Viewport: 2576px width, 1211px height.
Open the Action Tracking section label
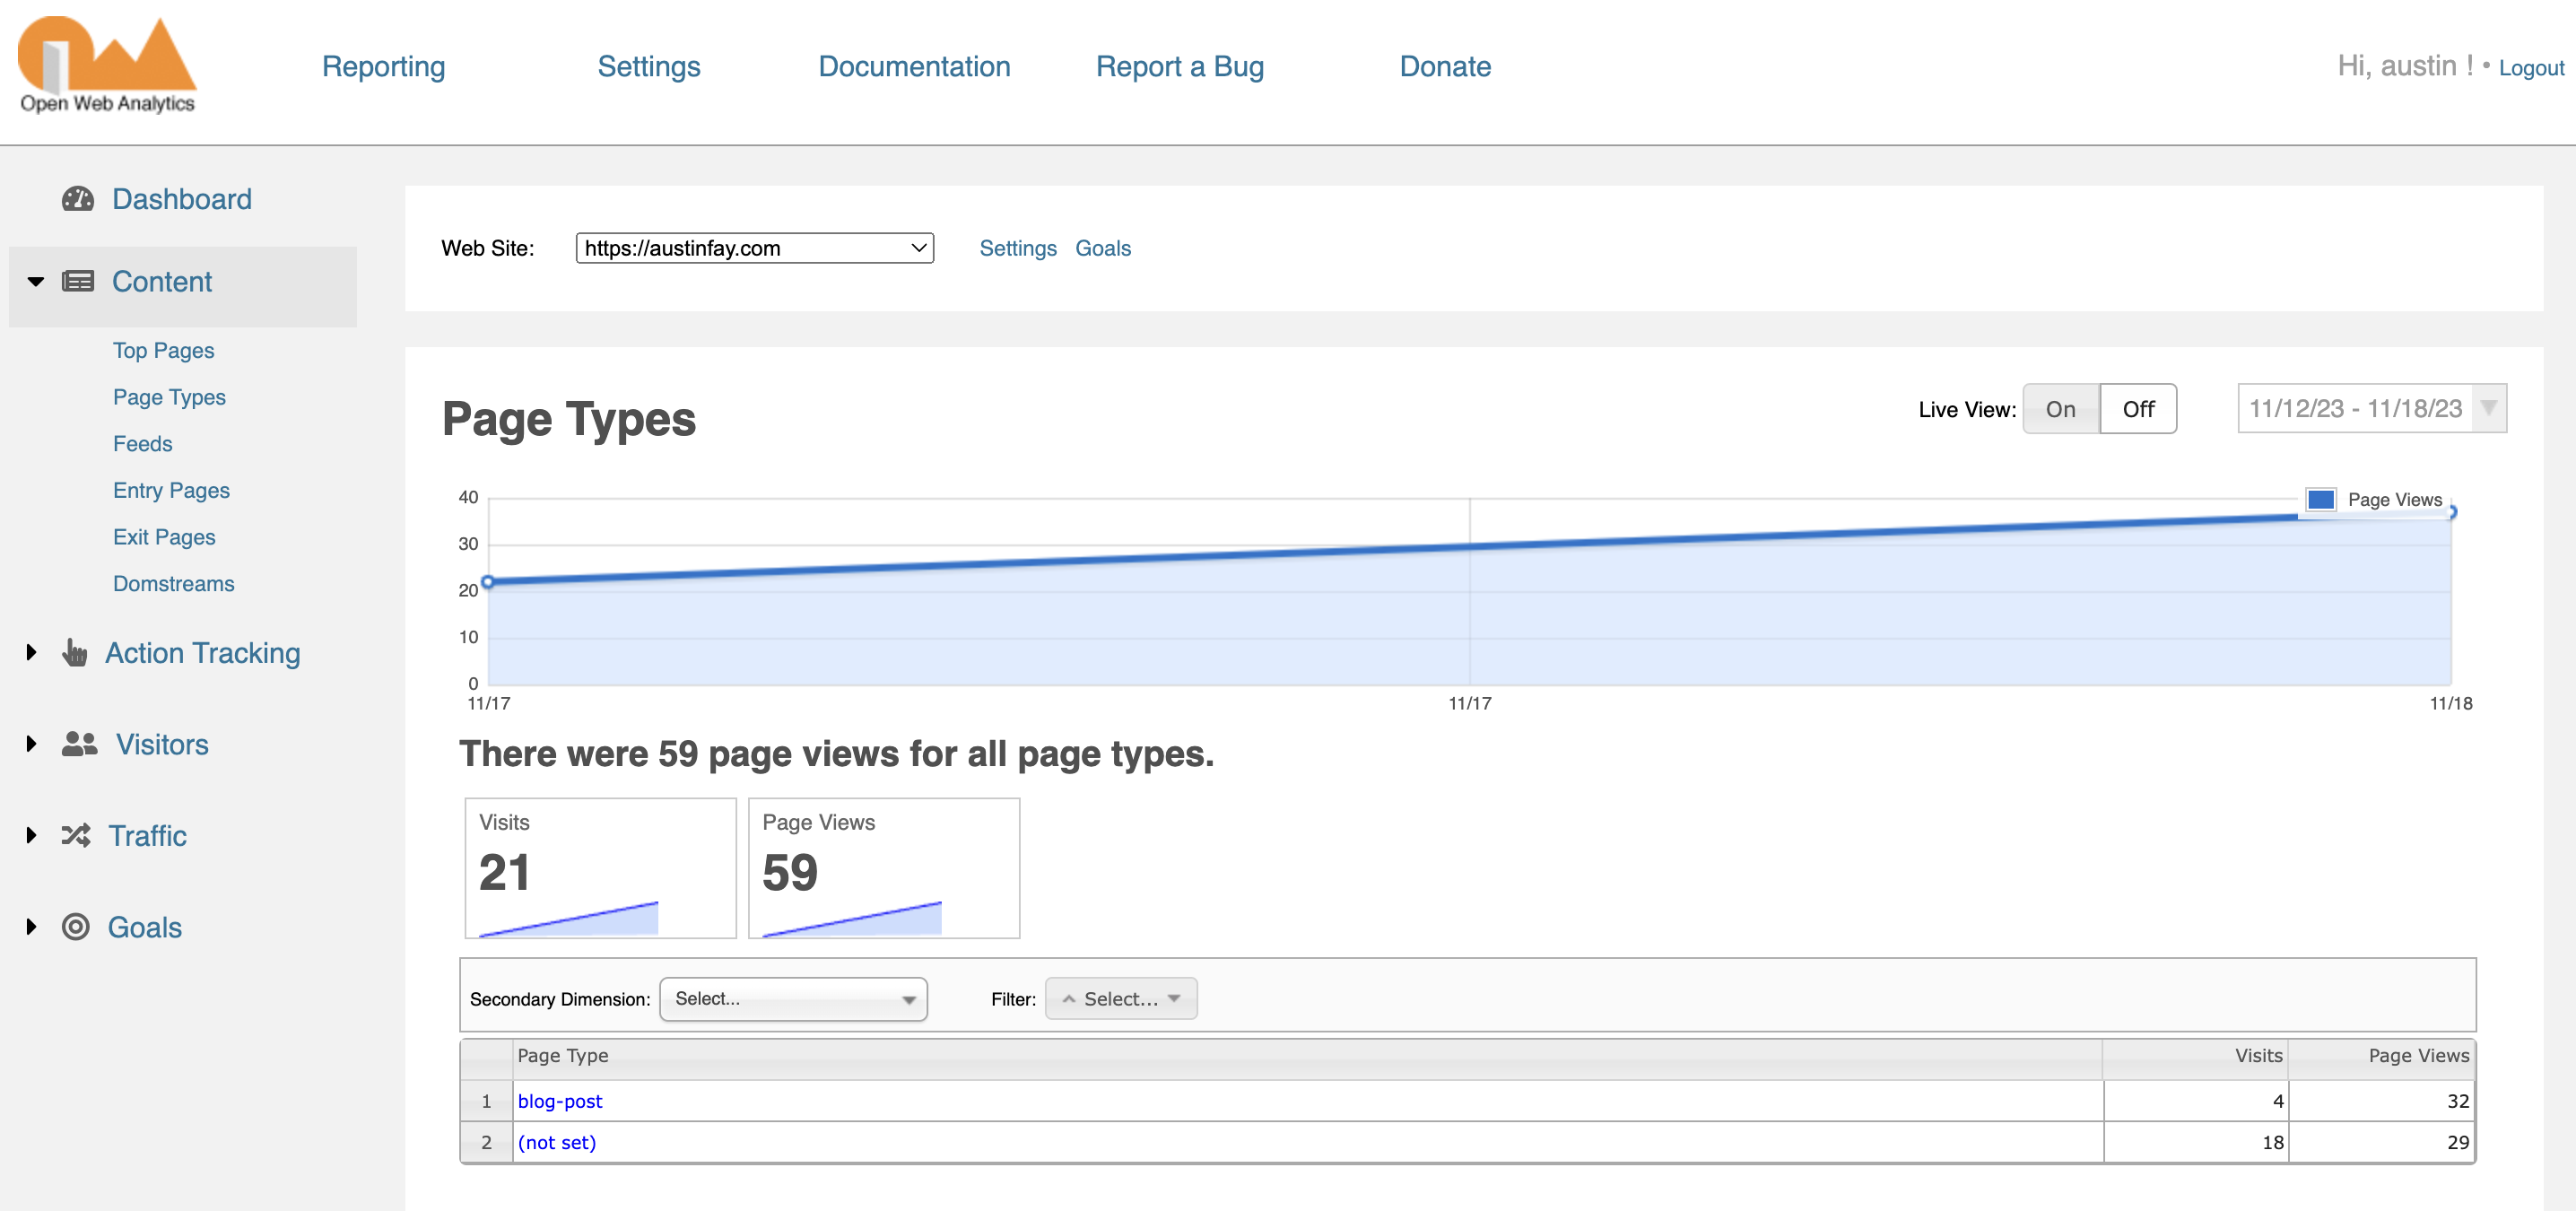[203, 653]
